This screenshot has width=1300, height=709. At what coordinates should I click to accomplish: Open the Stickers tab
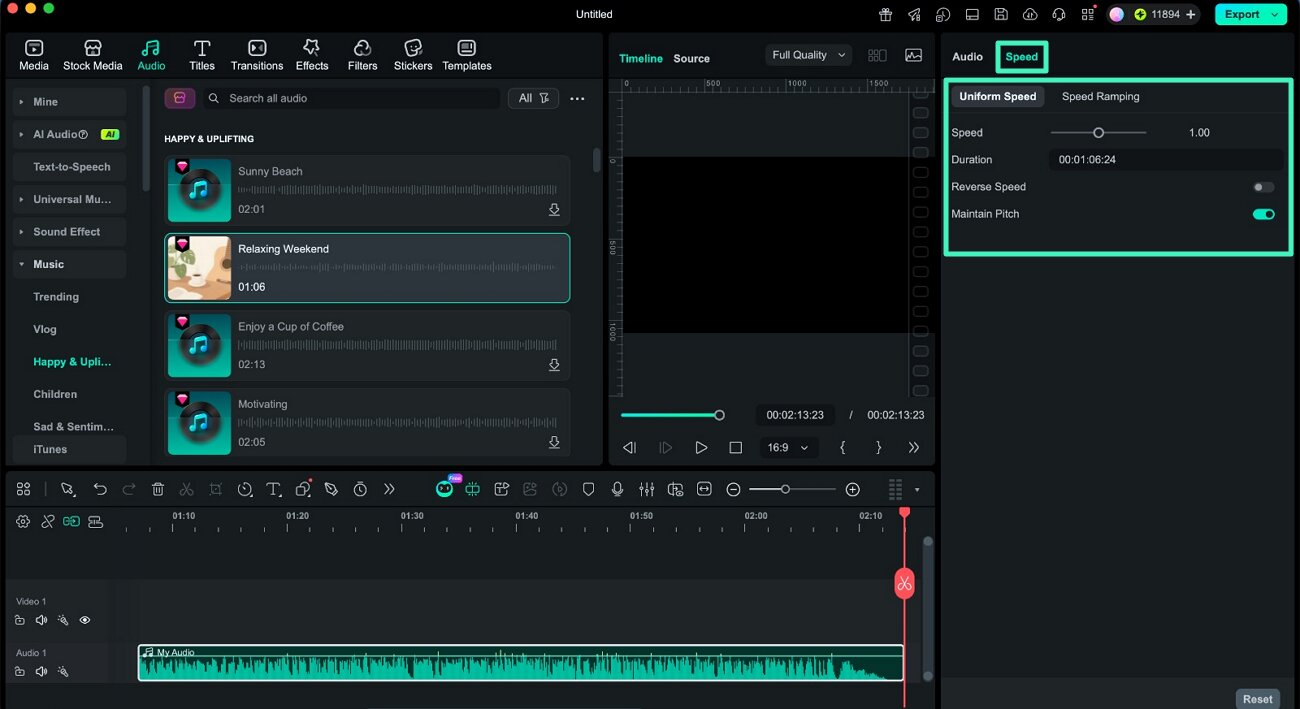[413, 55]
